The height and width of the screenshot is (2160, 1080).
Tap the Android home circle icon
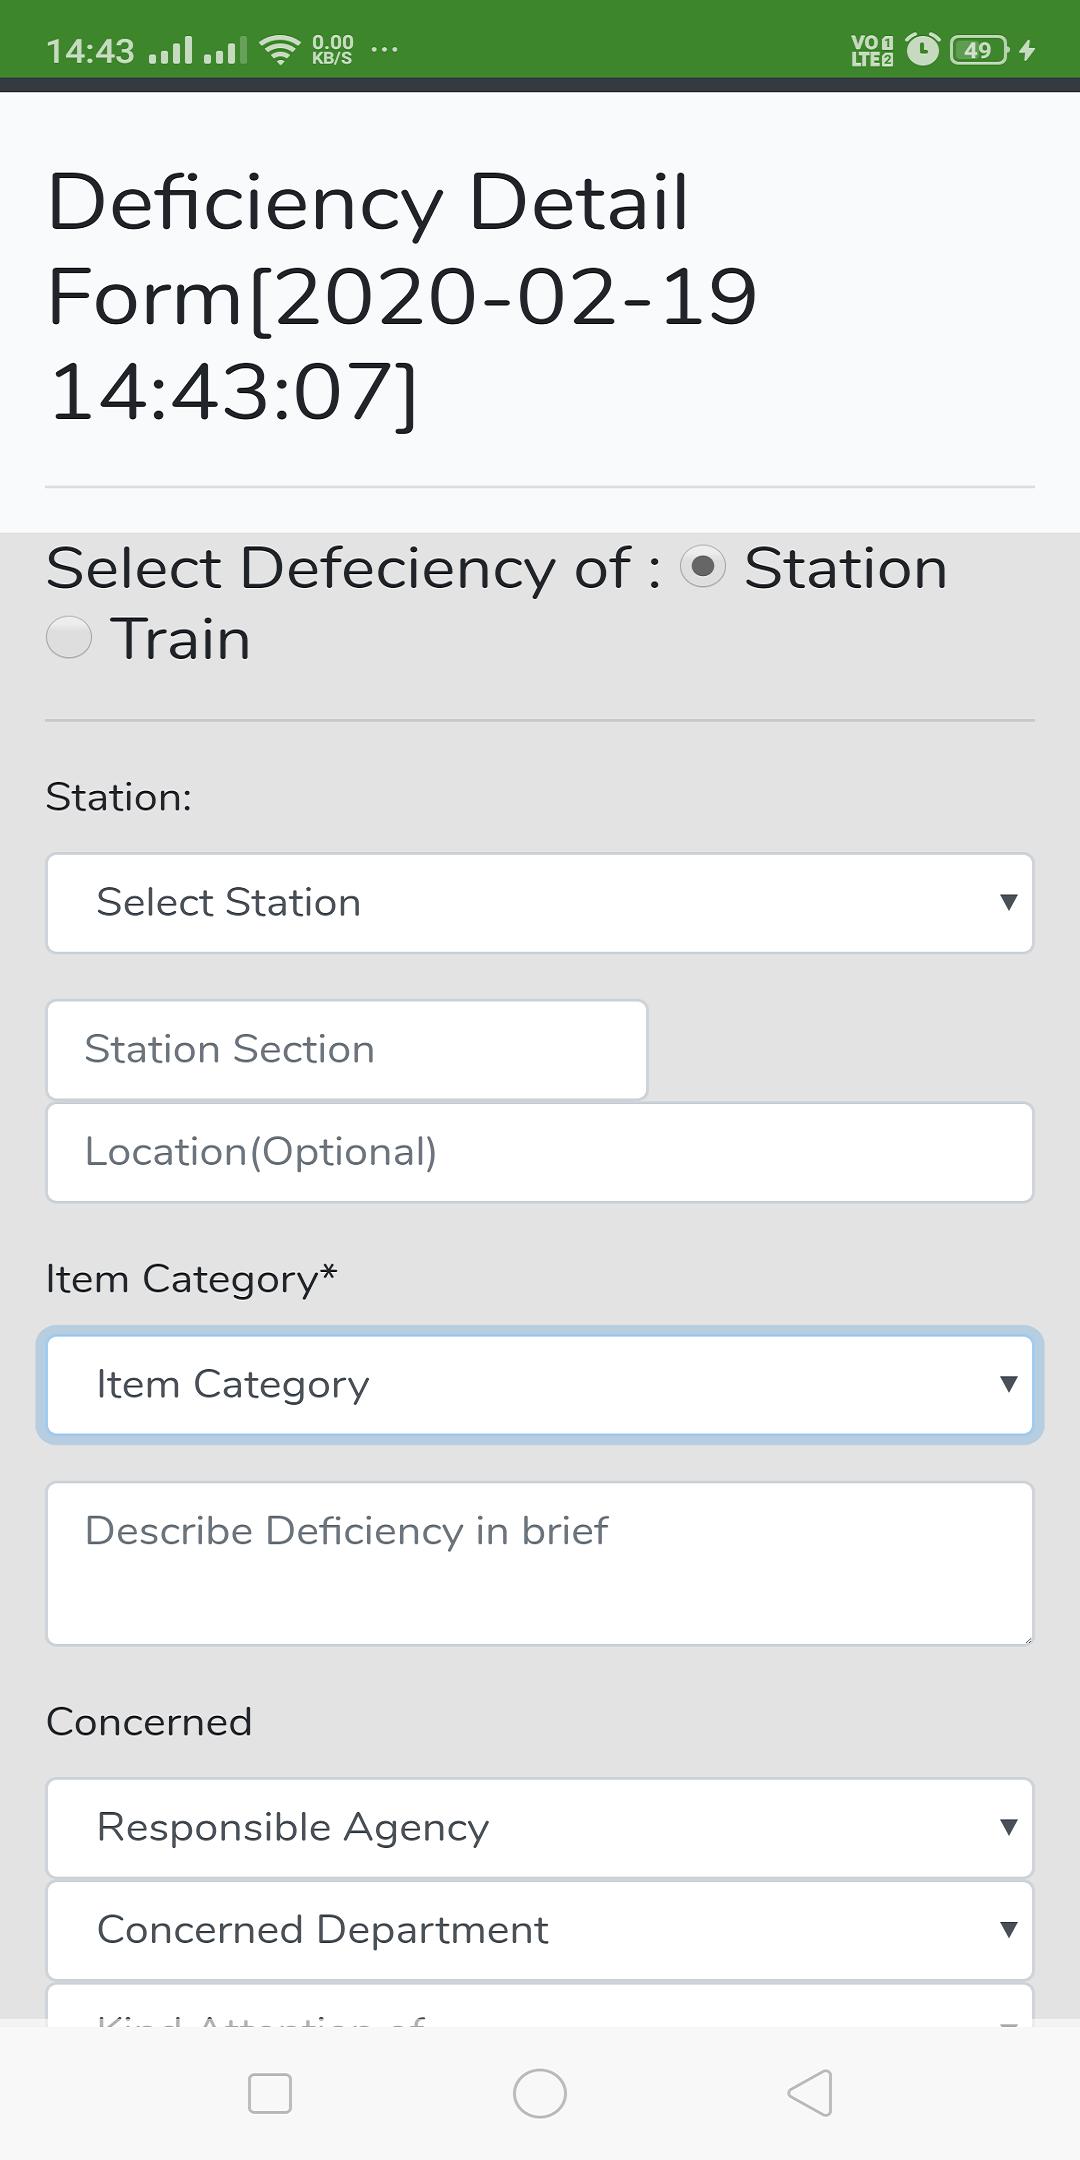tap(540, 2093)
